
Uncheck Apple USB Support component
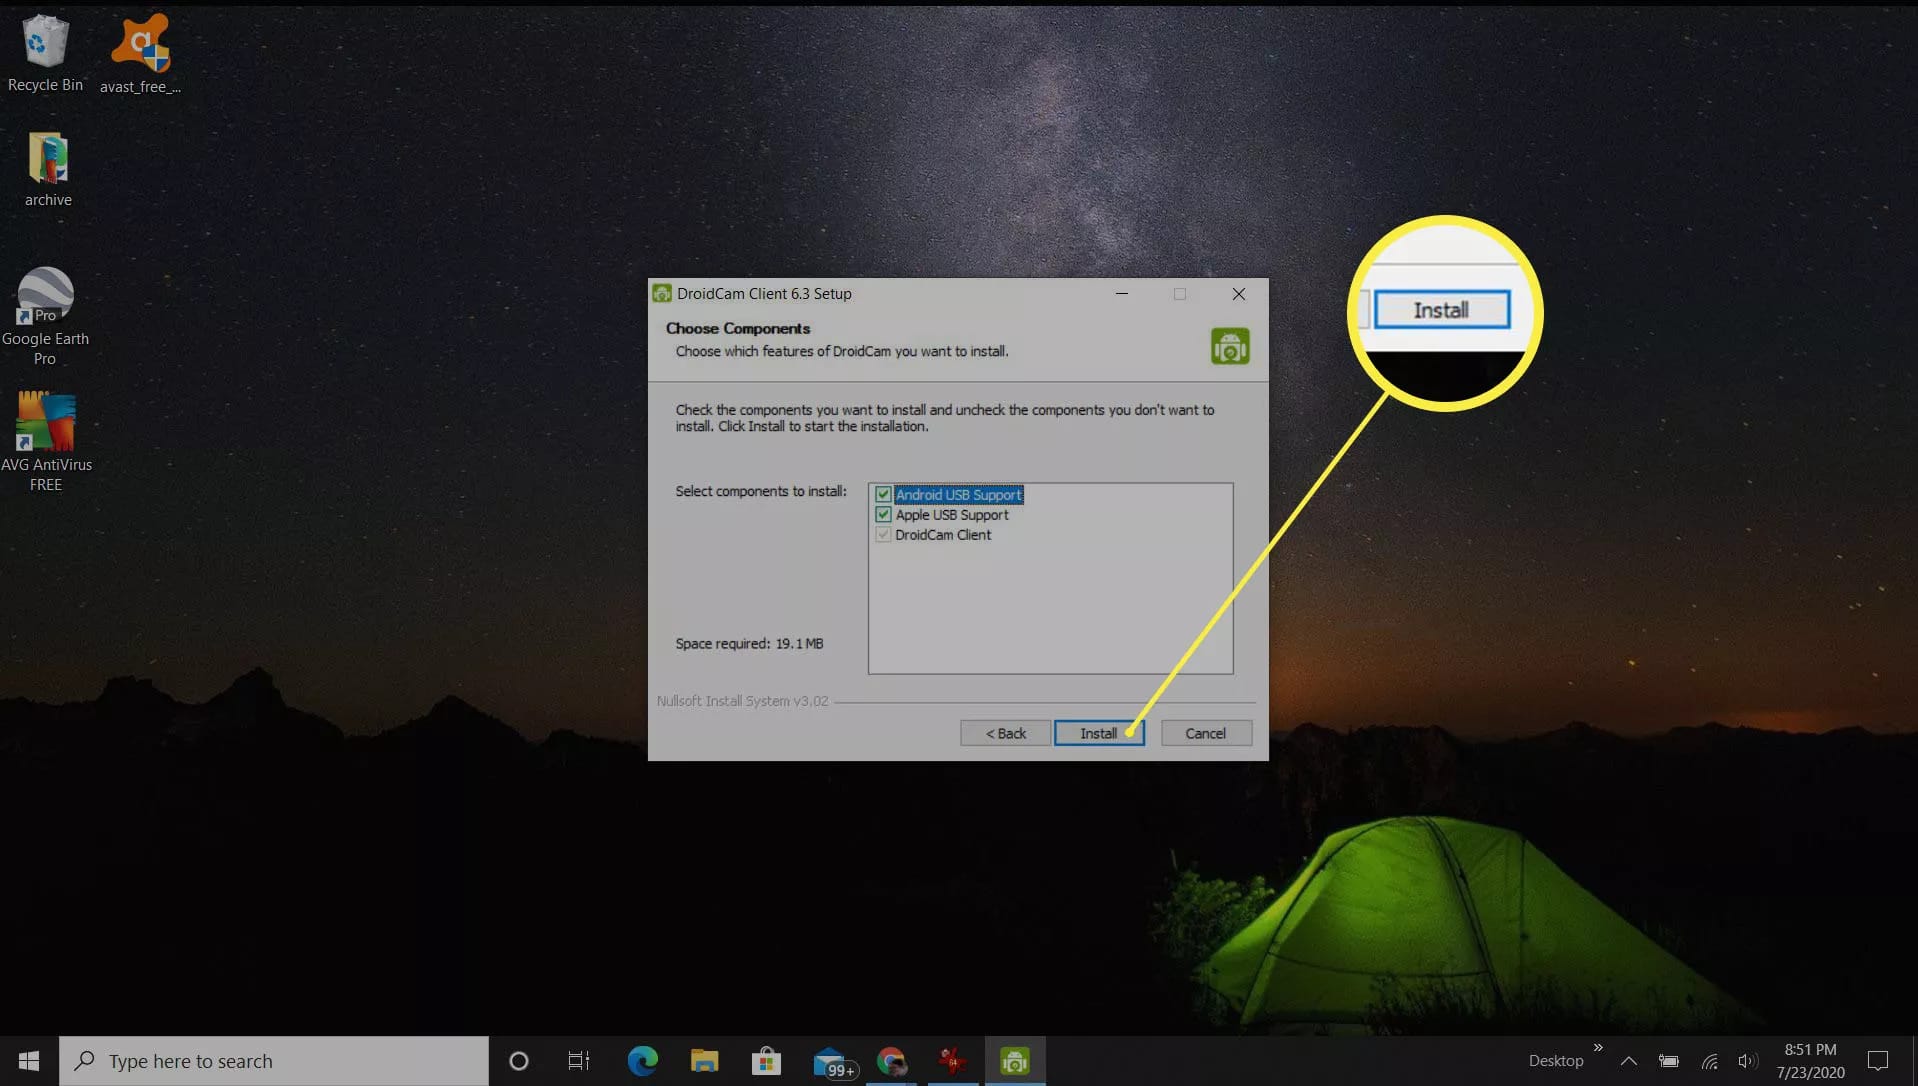pos(883,514)
